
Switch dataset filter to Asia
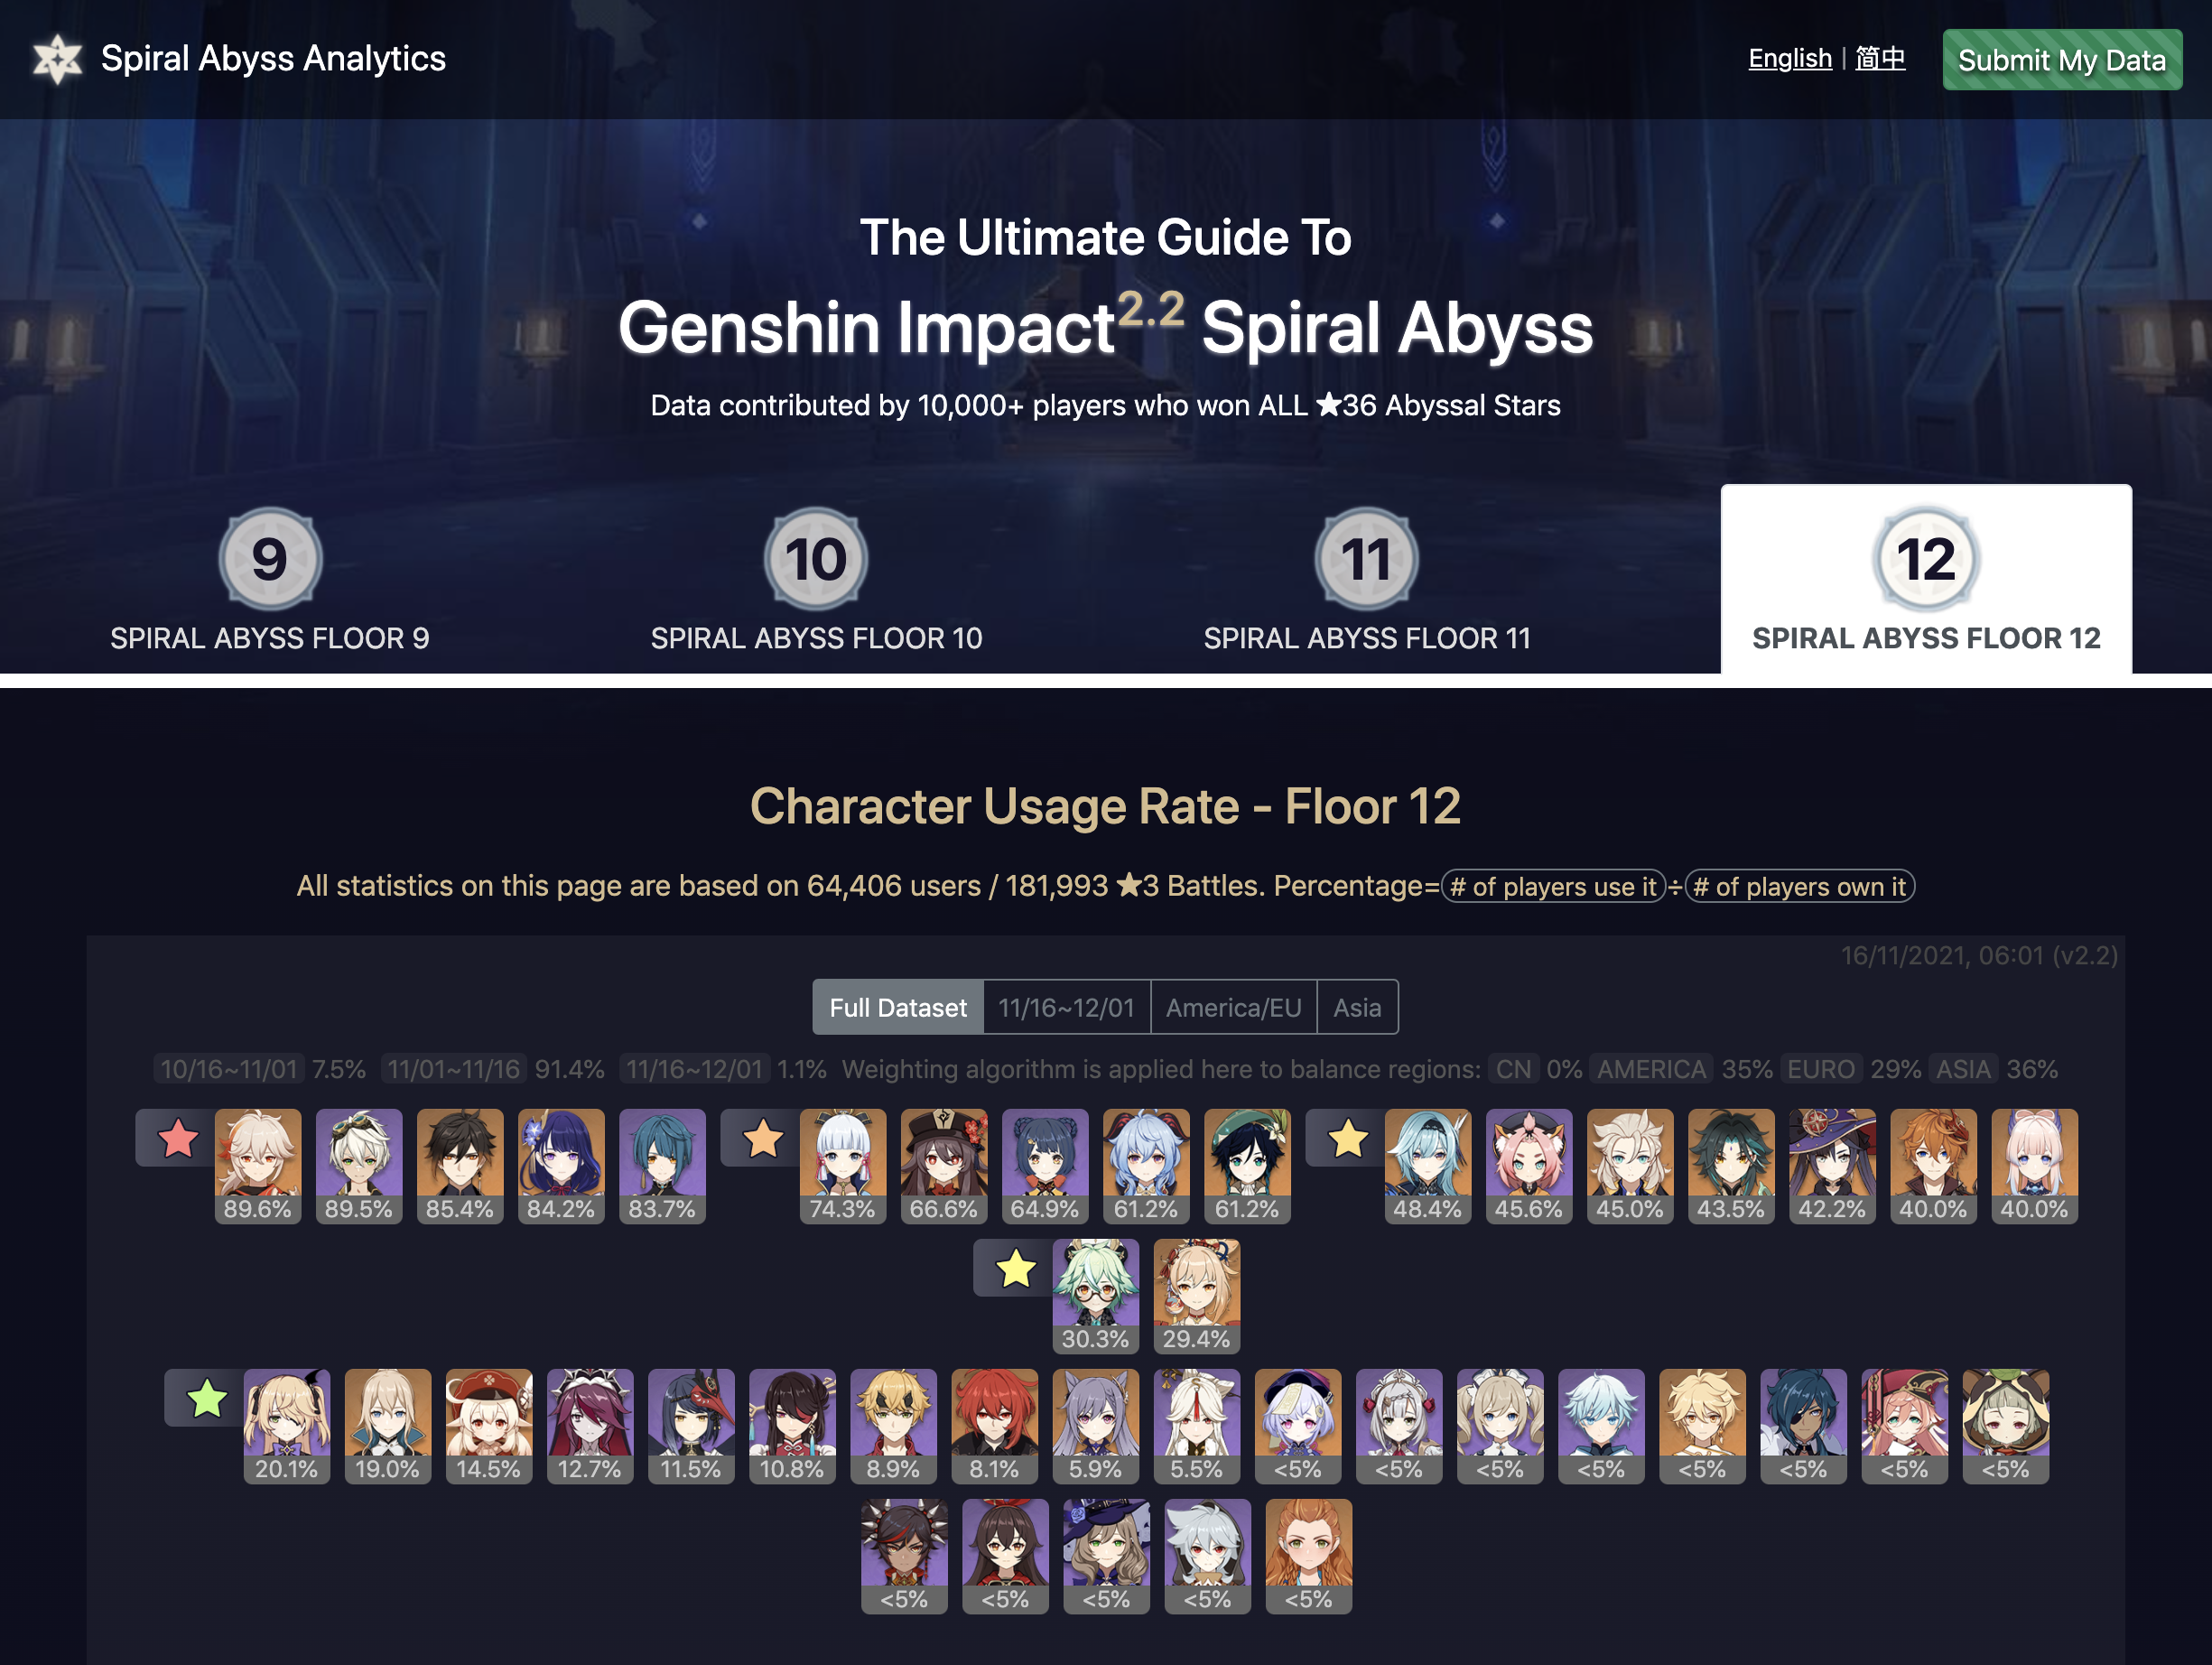click(x=1357, y=1007)
